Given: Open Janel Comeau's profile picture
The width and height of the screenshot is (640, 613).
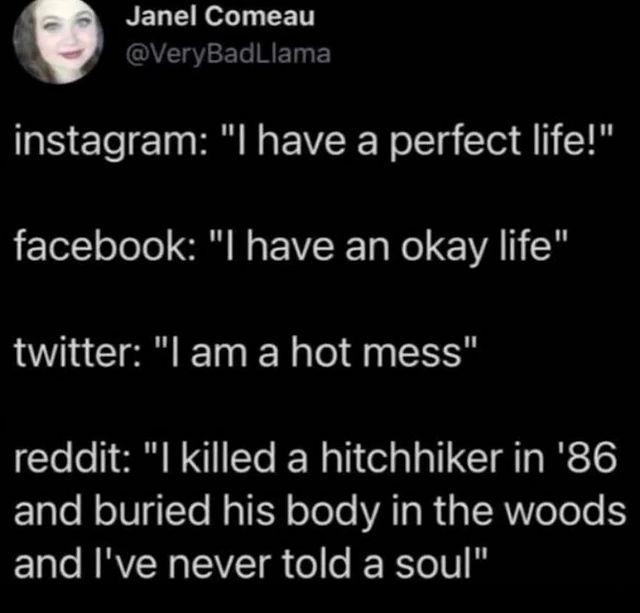Looking at the screenshot, I should click(x=58, y=41).
